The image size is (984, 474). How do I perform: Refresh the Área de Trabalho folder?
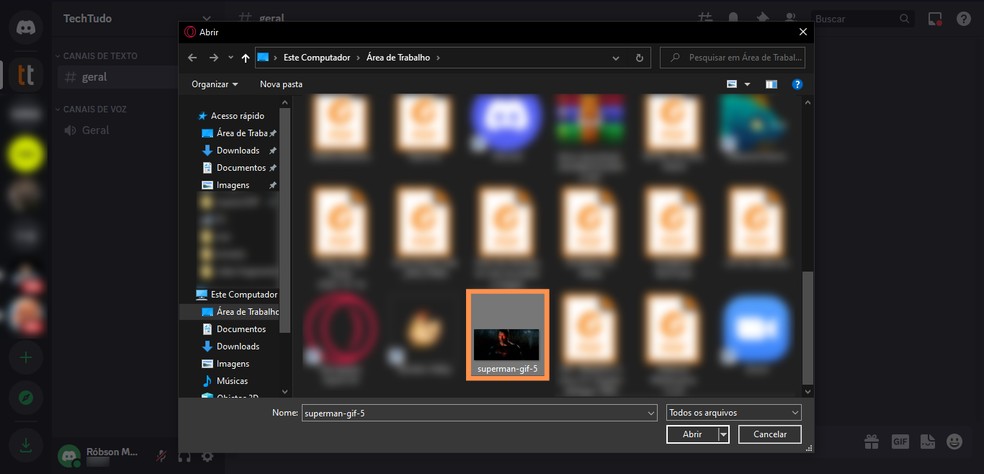639,58
